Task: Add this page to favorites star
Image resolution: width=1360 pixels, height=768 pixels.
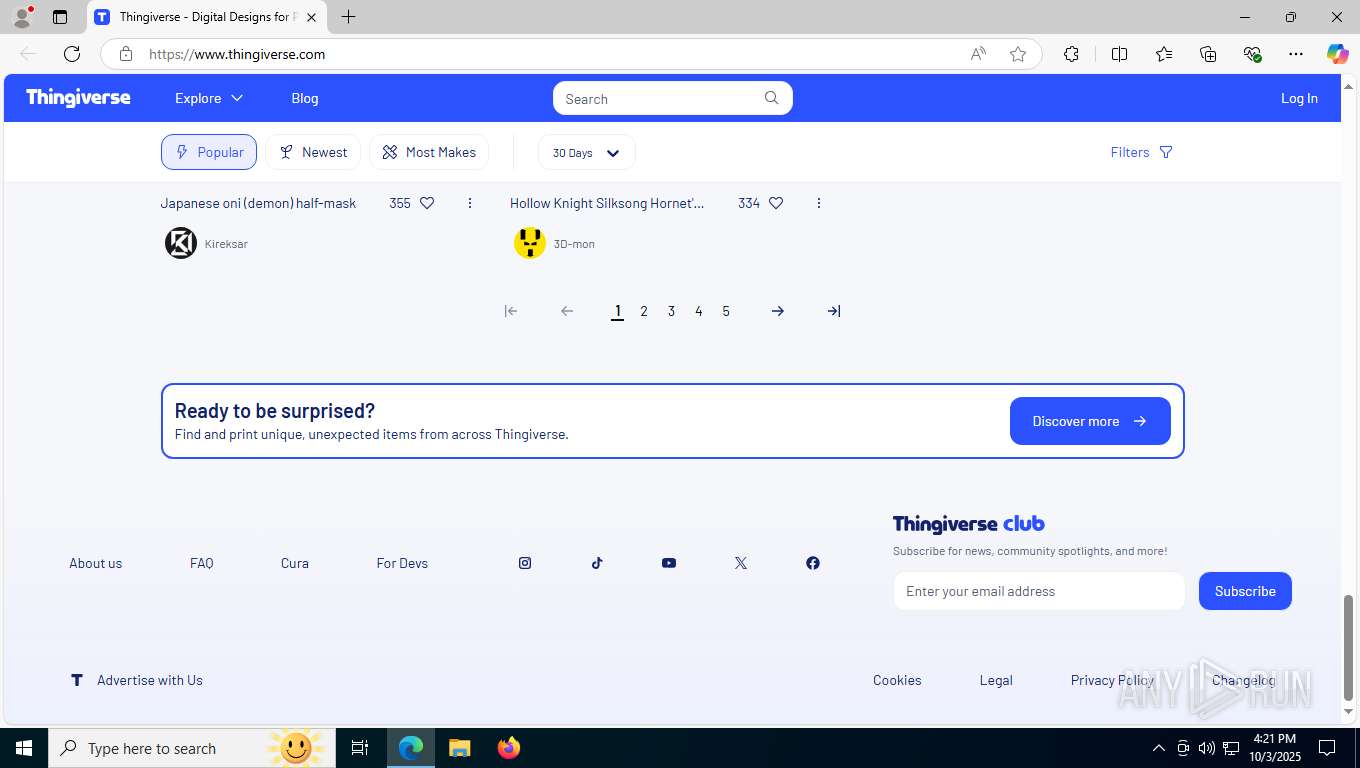Action: (1018, 54)
